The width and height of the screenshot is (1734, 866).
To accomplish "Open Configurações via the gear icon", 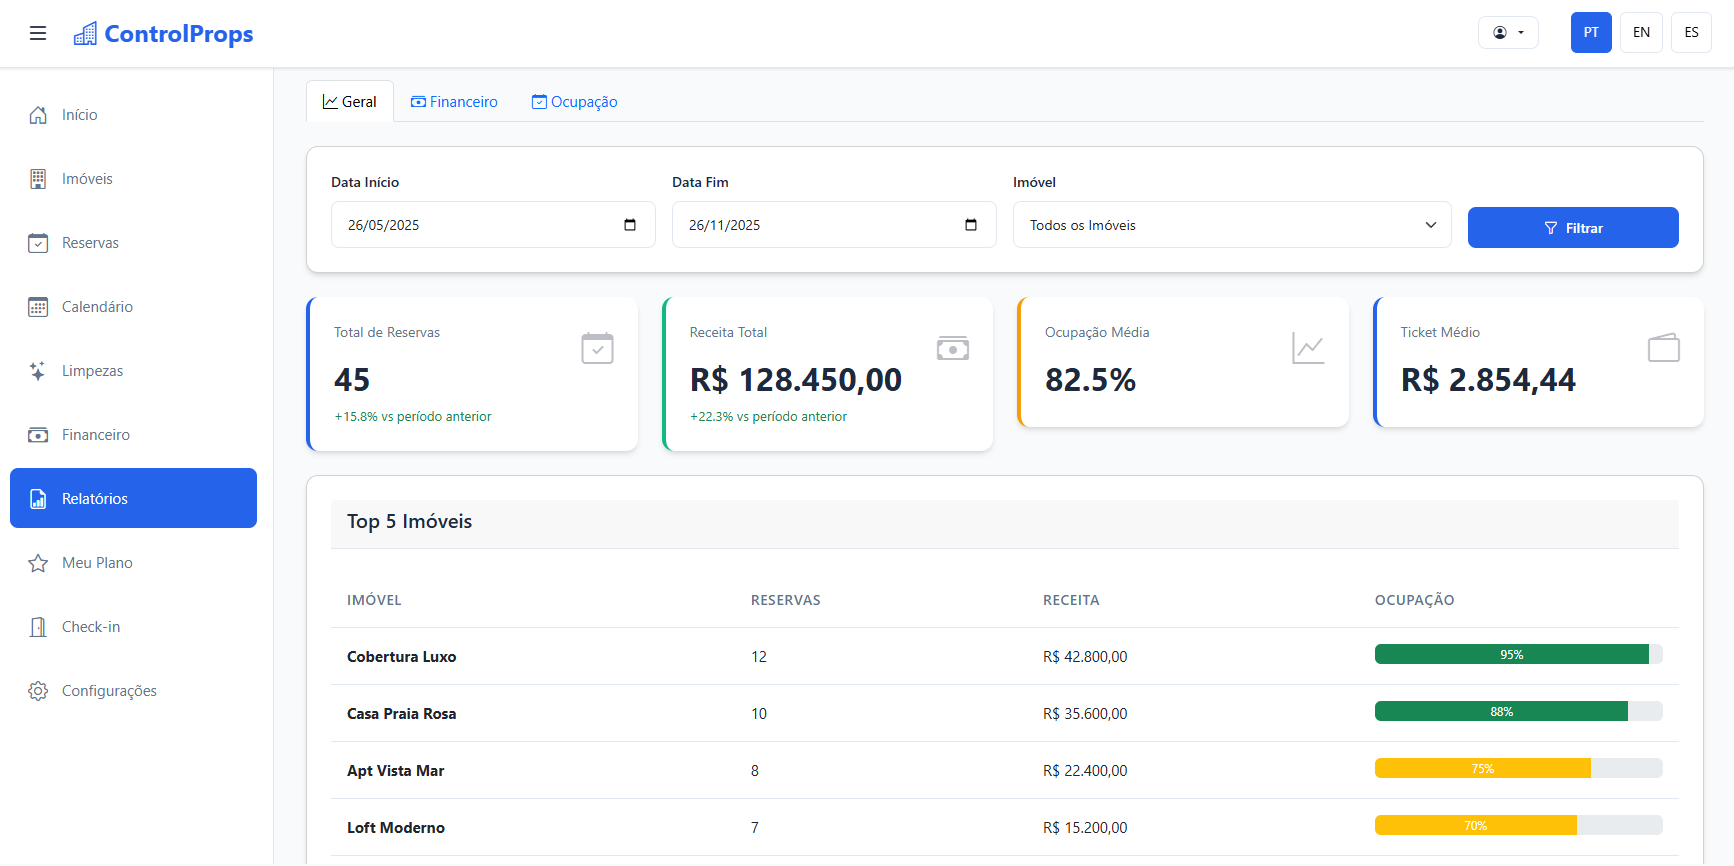I will (x=38, y=691).
